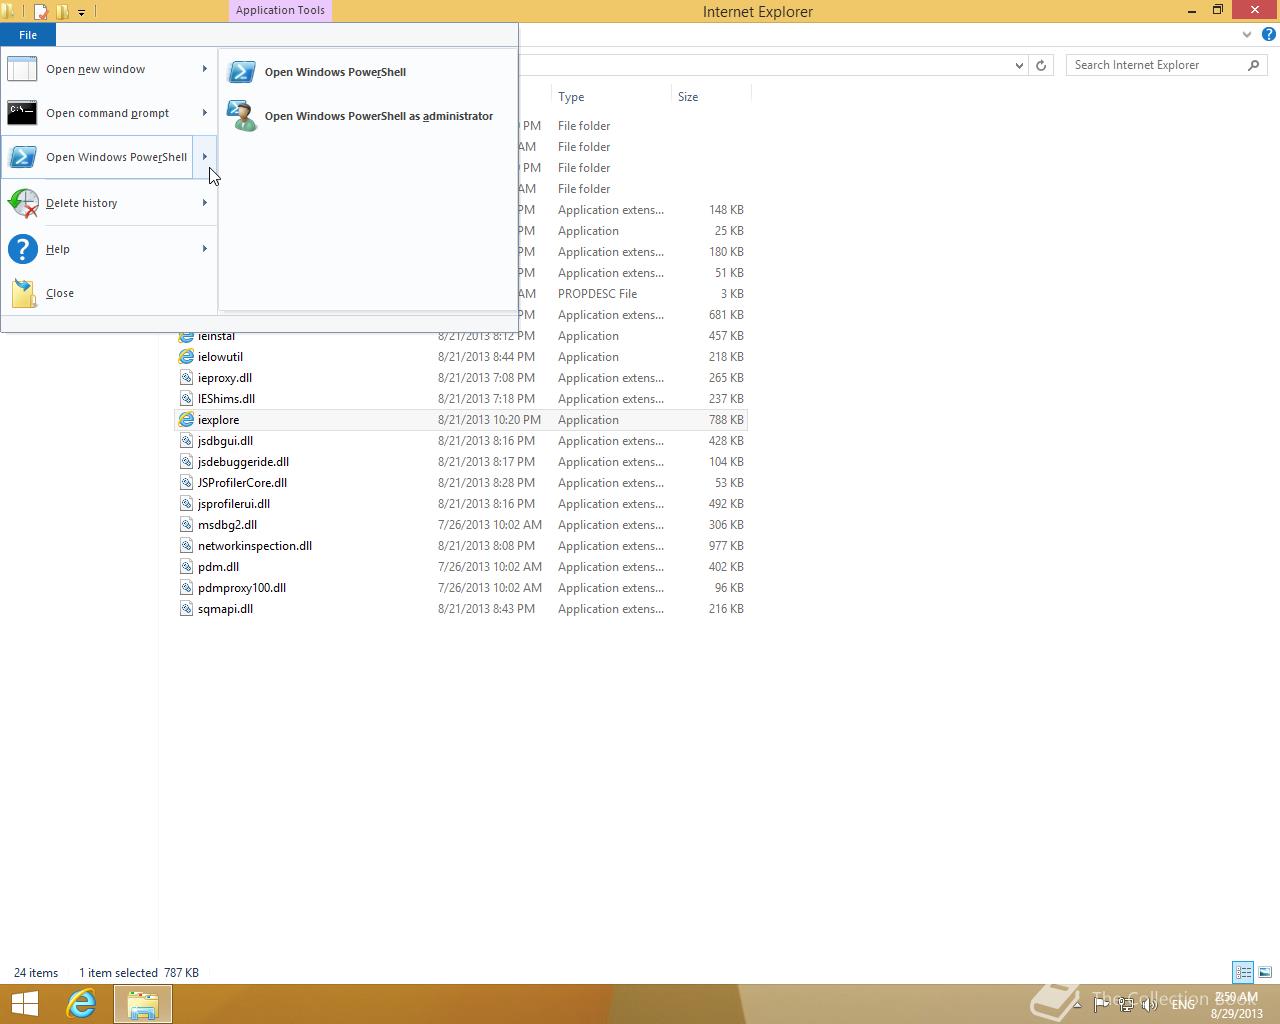Select Open Windows PowerShell in submenu

point(367,72)
